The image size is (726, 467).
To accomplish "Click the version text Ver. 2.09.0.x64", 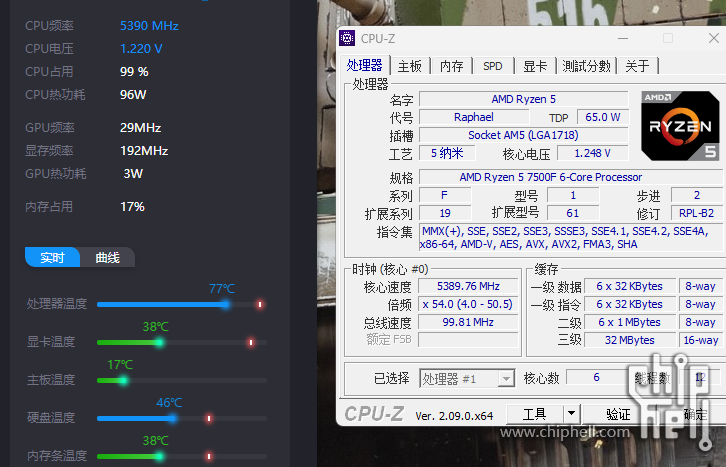I will [454, 416].
